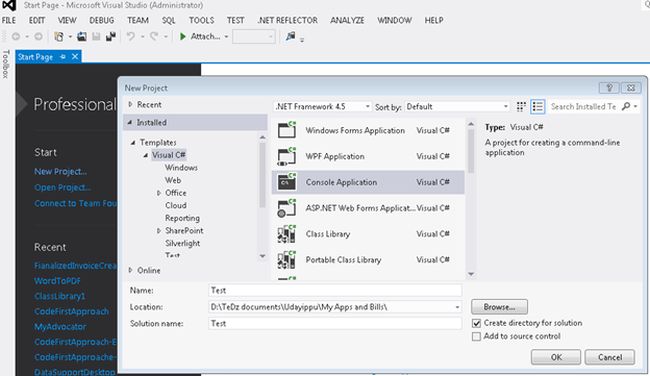This screenshot has width=650, height=376.
Task: Open the .NET REFLECTOR menu
Action: click(287, 20)
